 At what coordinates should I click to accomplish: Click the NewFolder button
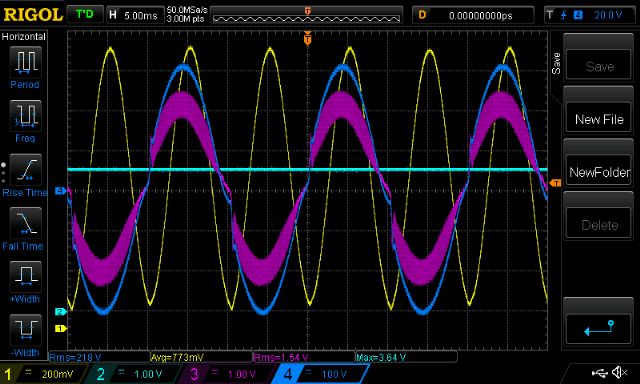click(x=599, y=172)
